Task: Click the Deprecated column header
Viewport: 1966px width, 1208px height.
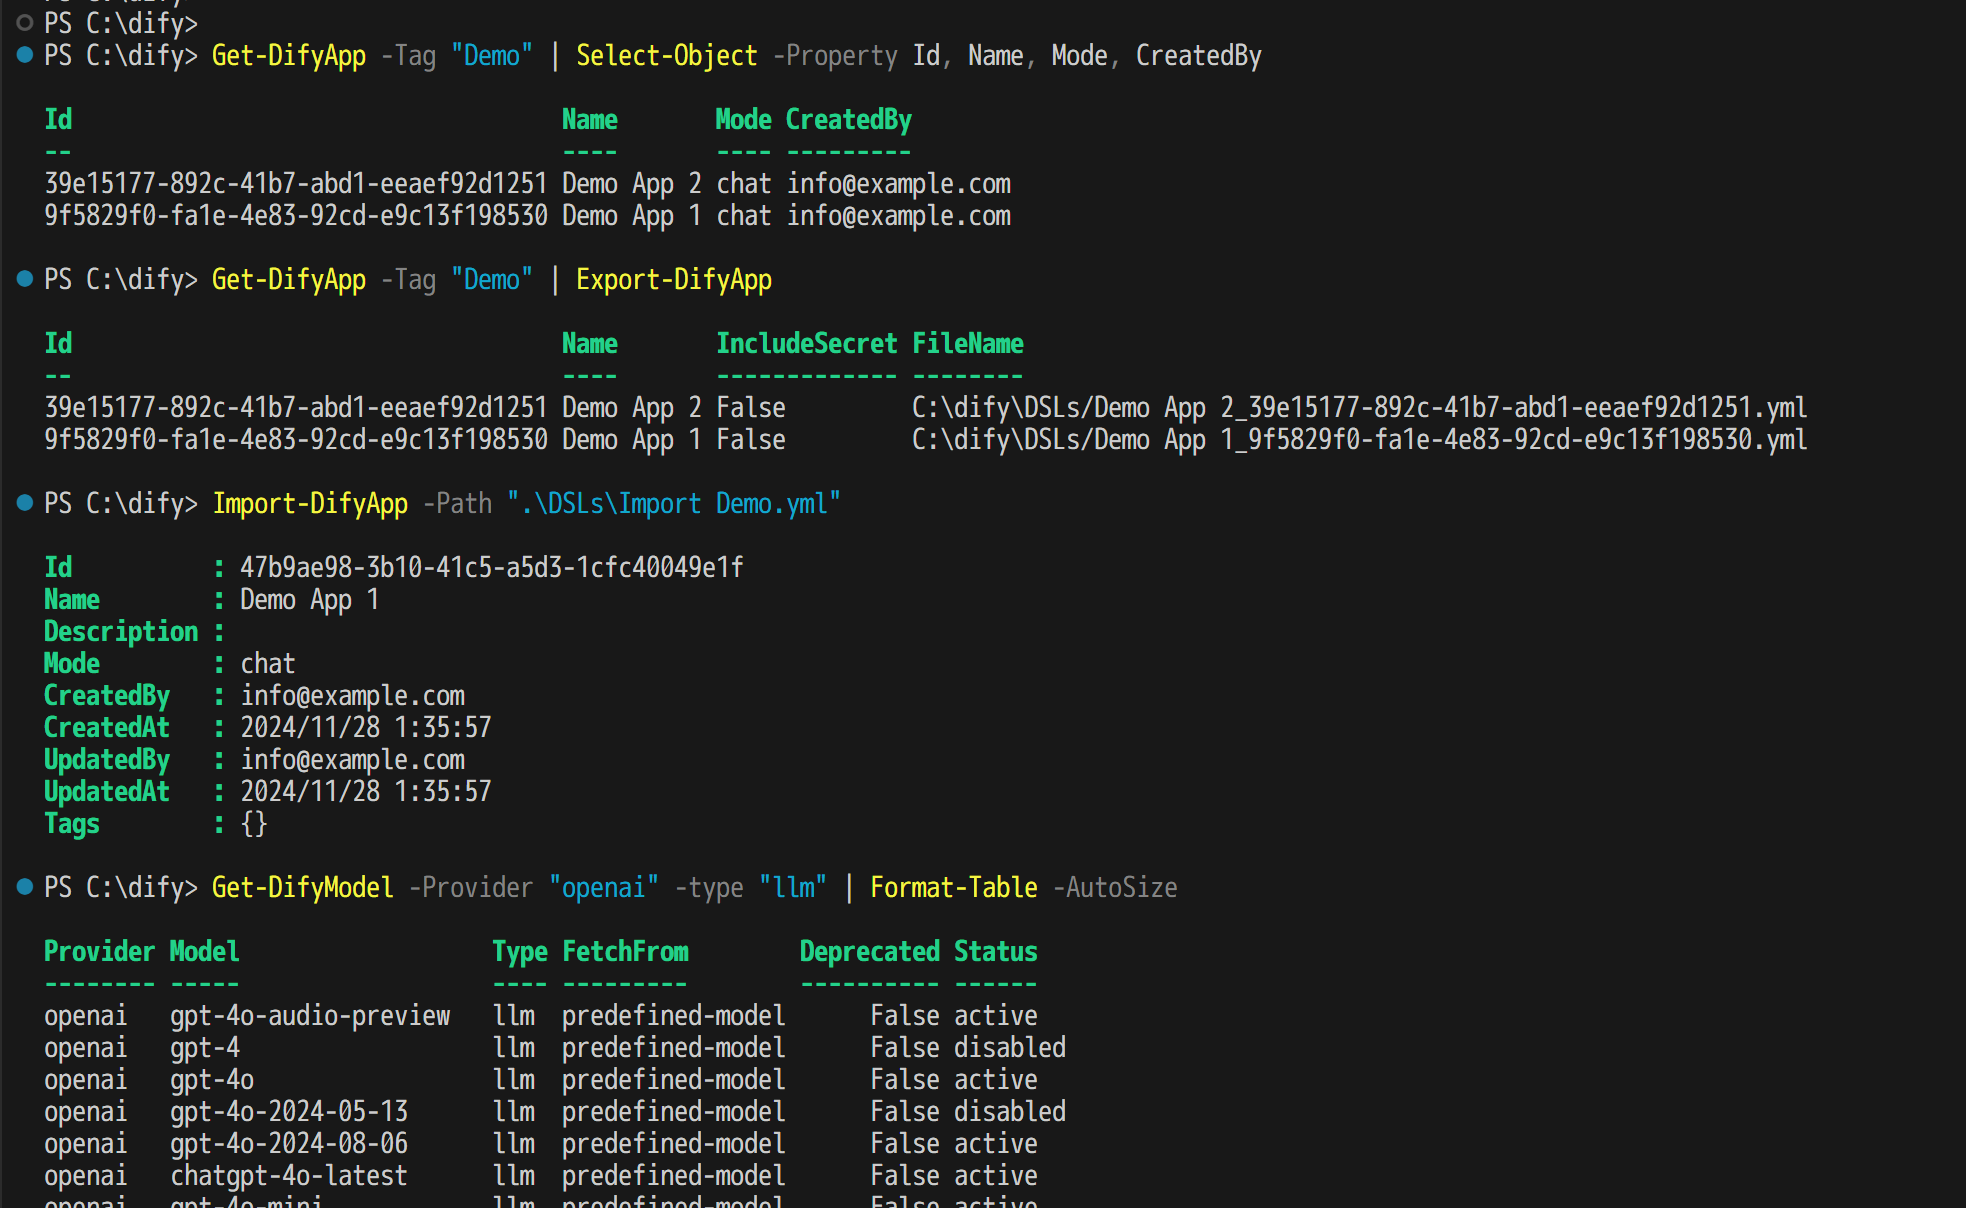Action: pos(869,951)
